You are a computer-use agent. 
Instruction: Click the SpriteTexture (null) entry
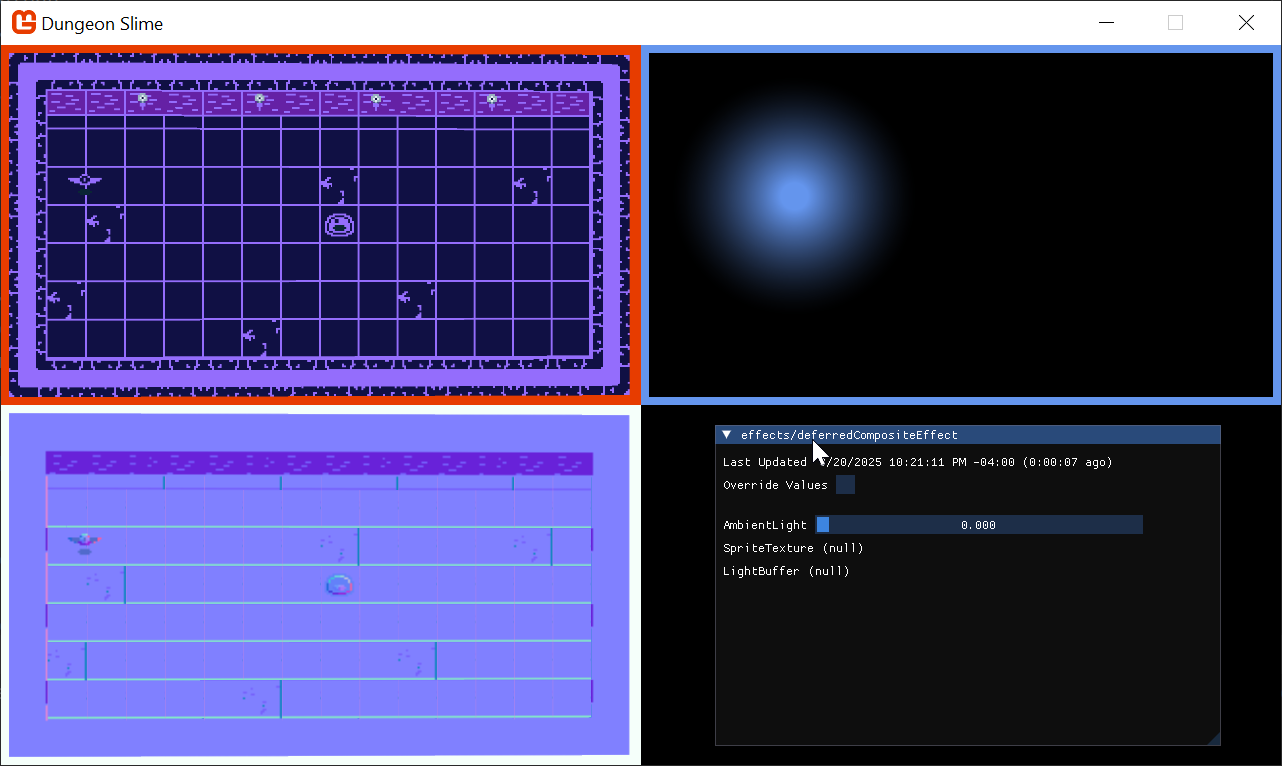pos(793,548)
